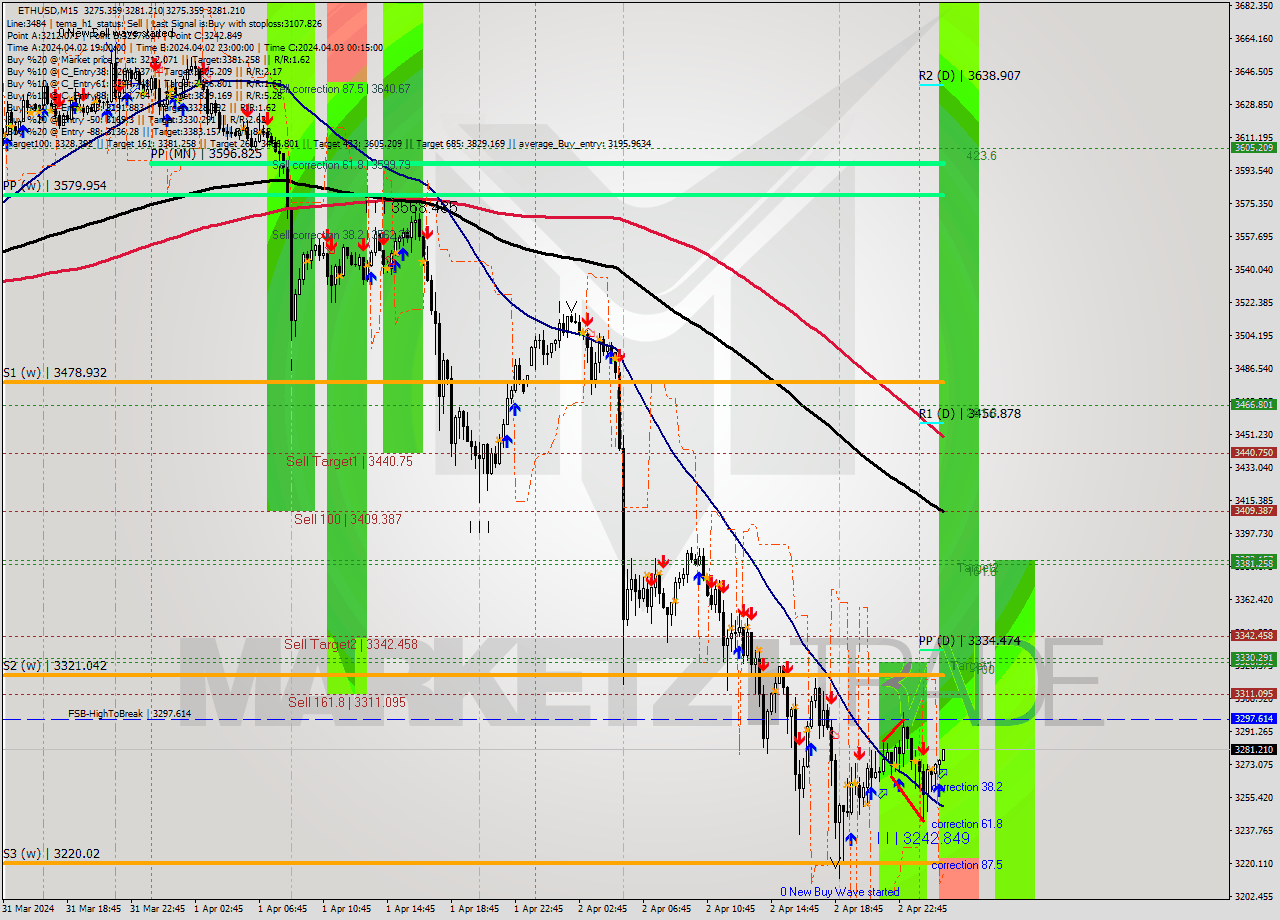The height and width of the screenshot is (920, 1280).
Task: Click the 3682.350 price axis value
Action: pyautogui.click(x=1254, y=6)
